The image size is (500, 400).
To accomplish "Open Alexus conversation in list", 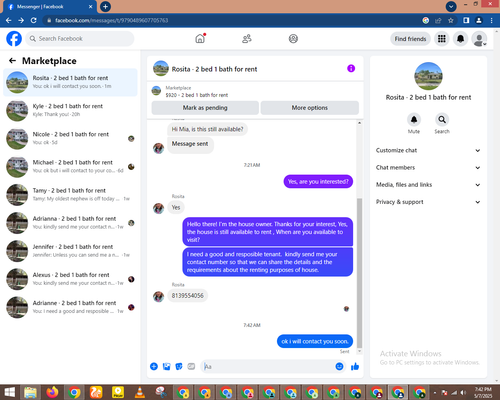I will (70, 279).
